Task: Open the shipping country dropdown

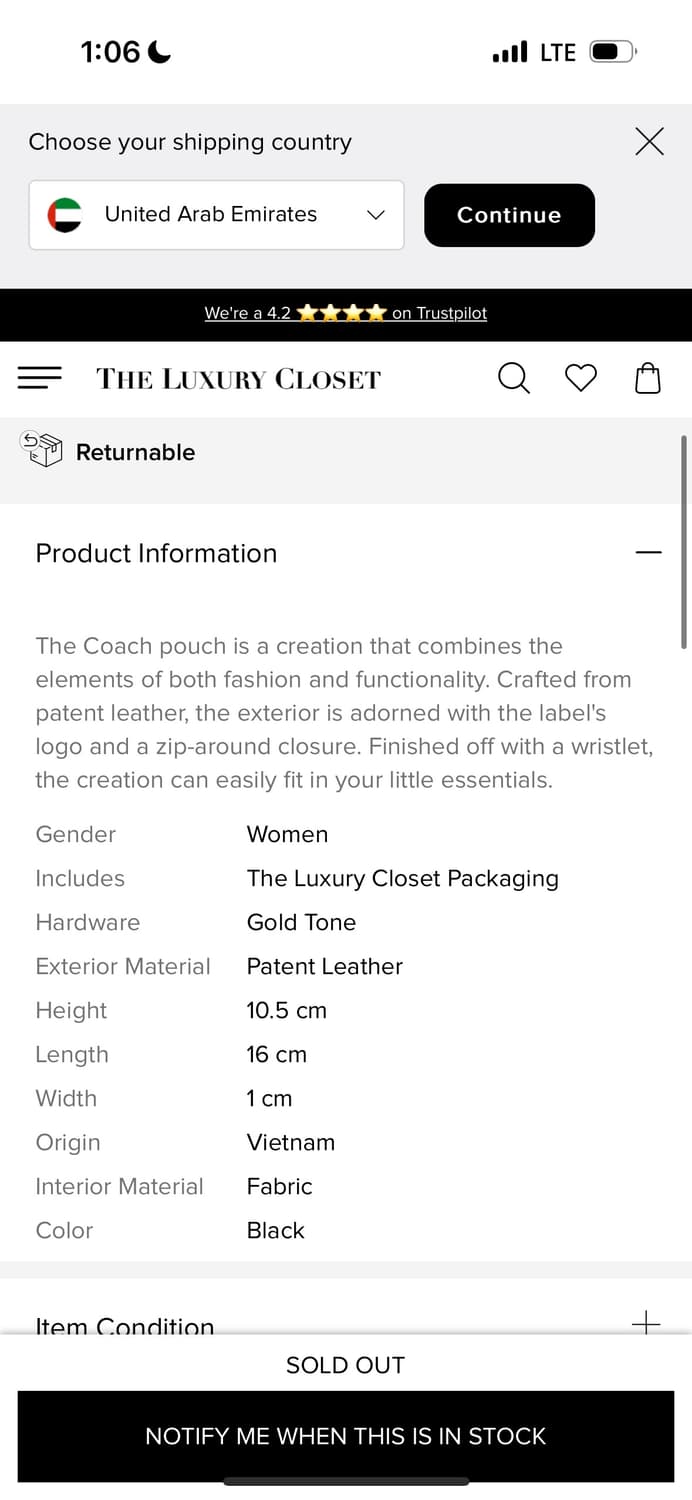Action: [x=216, y=215]
